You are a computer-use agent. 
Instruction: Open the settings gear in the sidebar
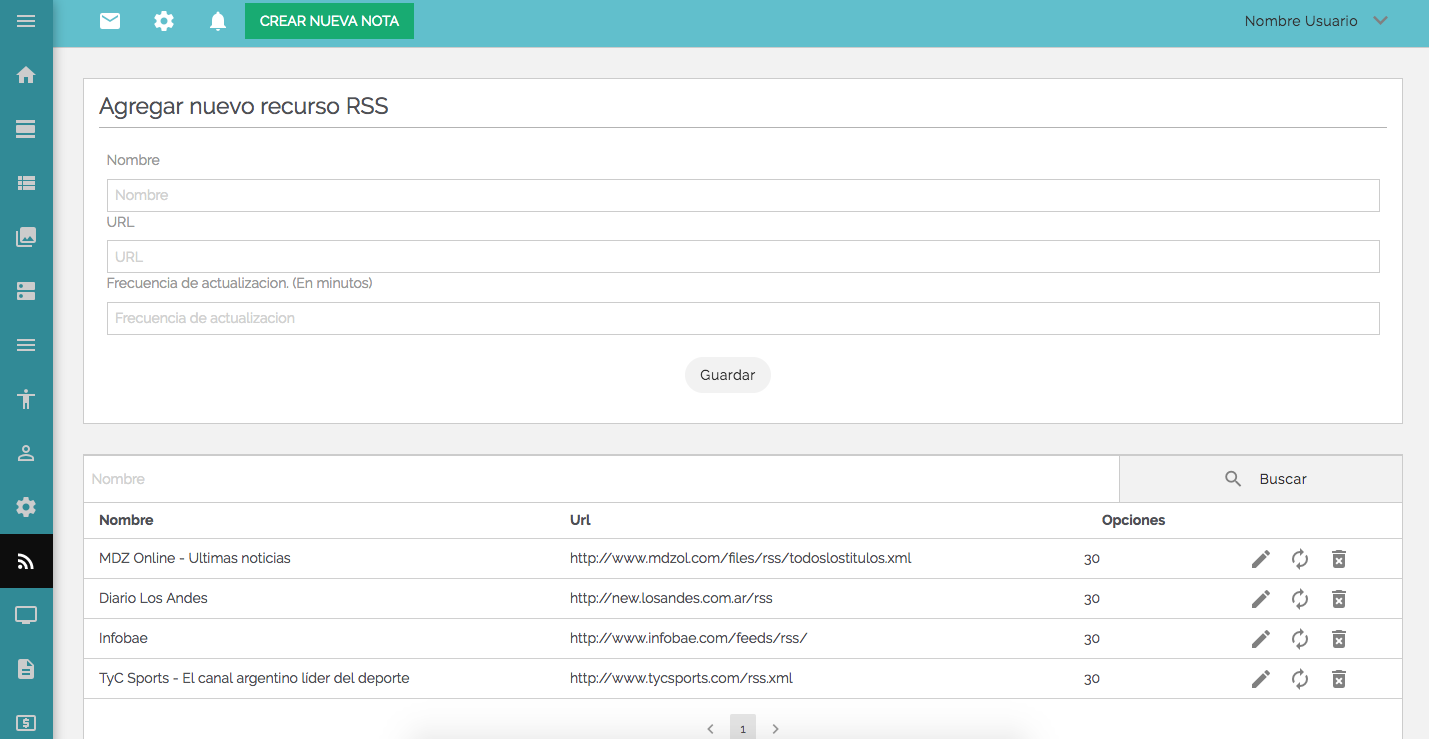click(26, 507)
